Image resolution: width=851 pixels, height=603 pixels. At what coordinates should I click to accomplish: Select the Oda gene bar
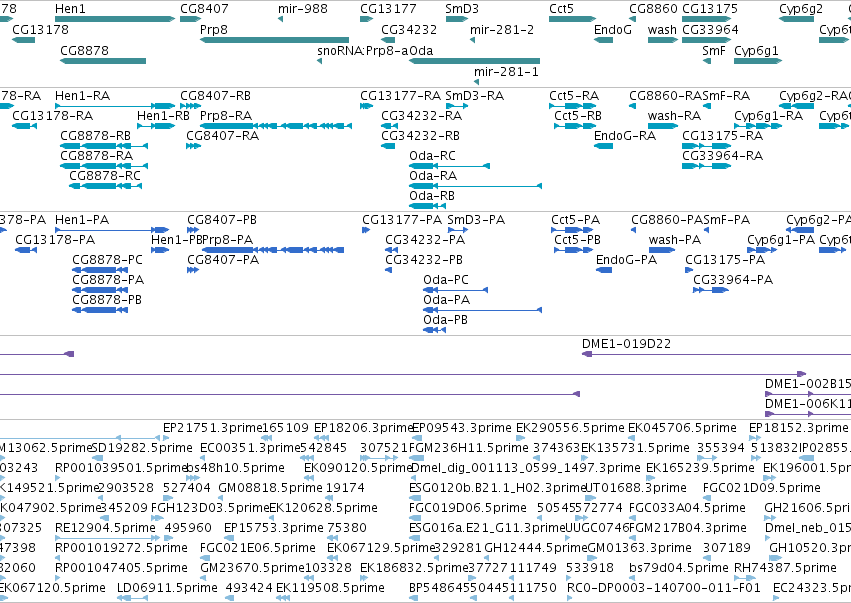[474, 61]
